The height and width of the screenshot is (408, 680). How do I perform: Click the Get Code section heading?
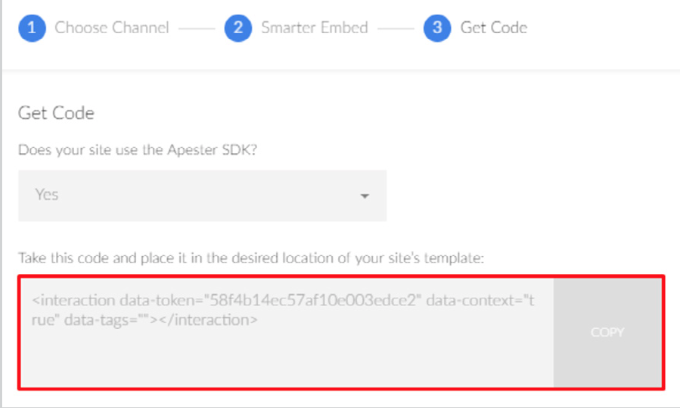56,113
